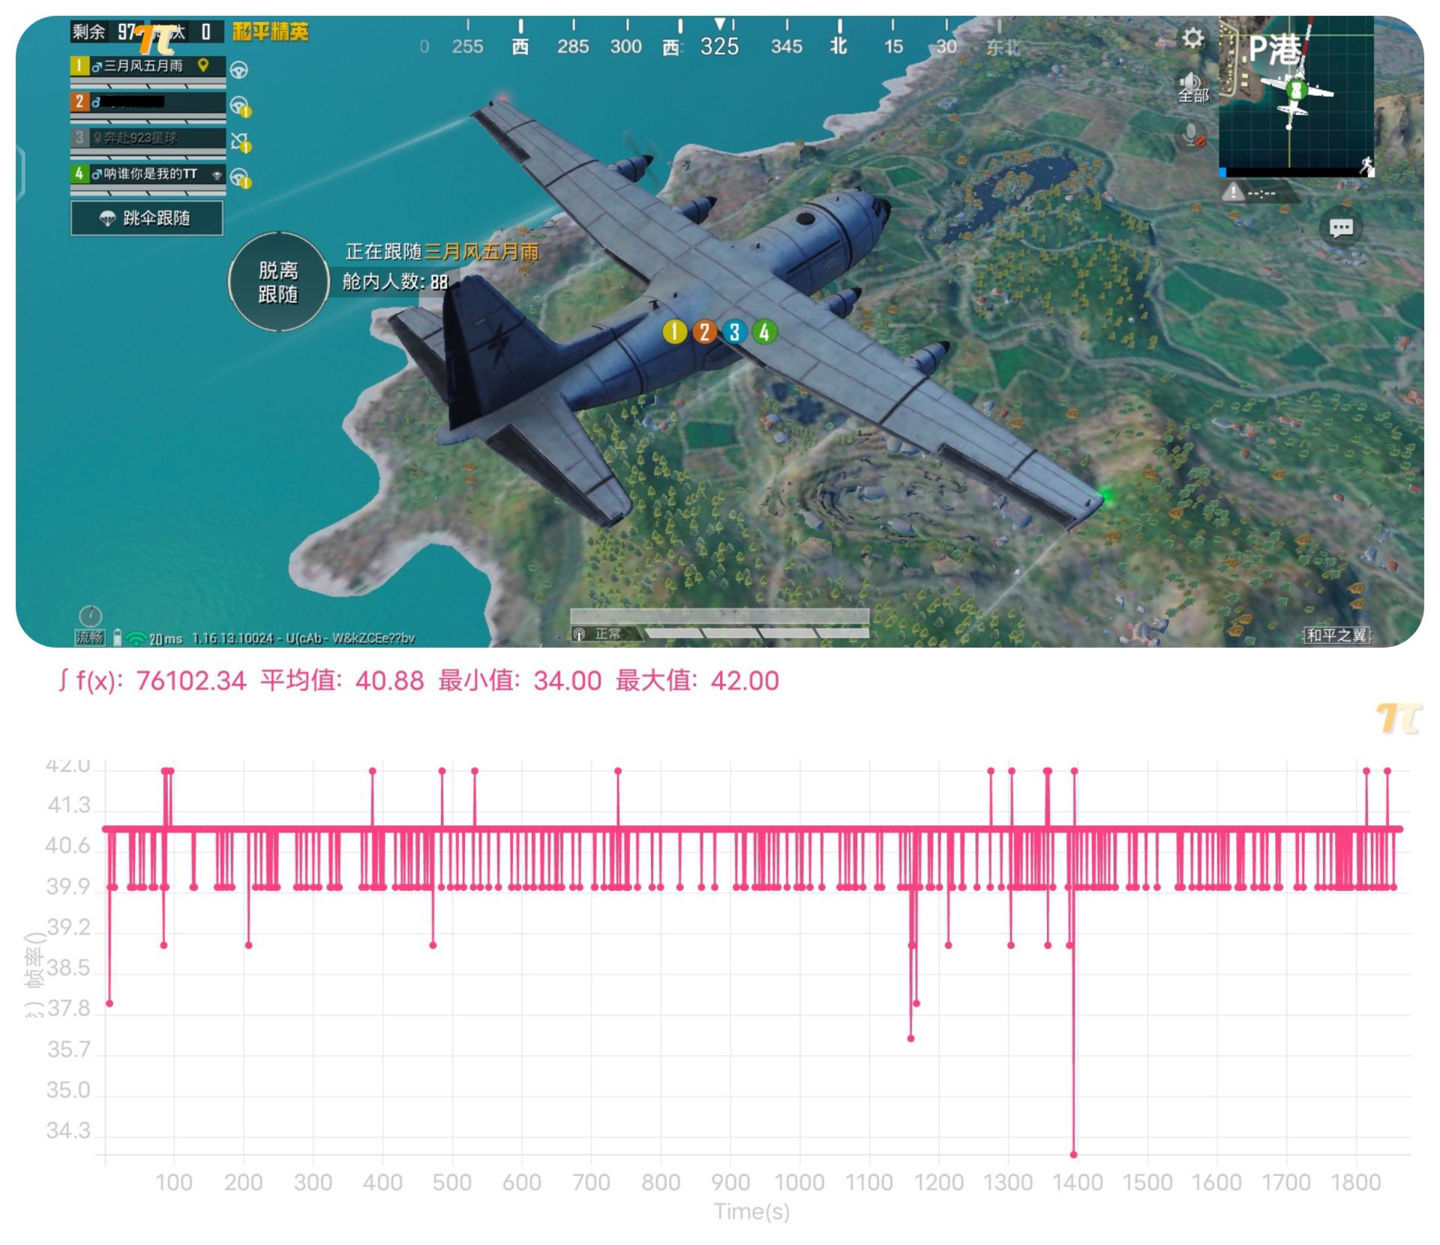Click the yellow location pin on teammate 1
The image size is (1440, 1245).
204,66
